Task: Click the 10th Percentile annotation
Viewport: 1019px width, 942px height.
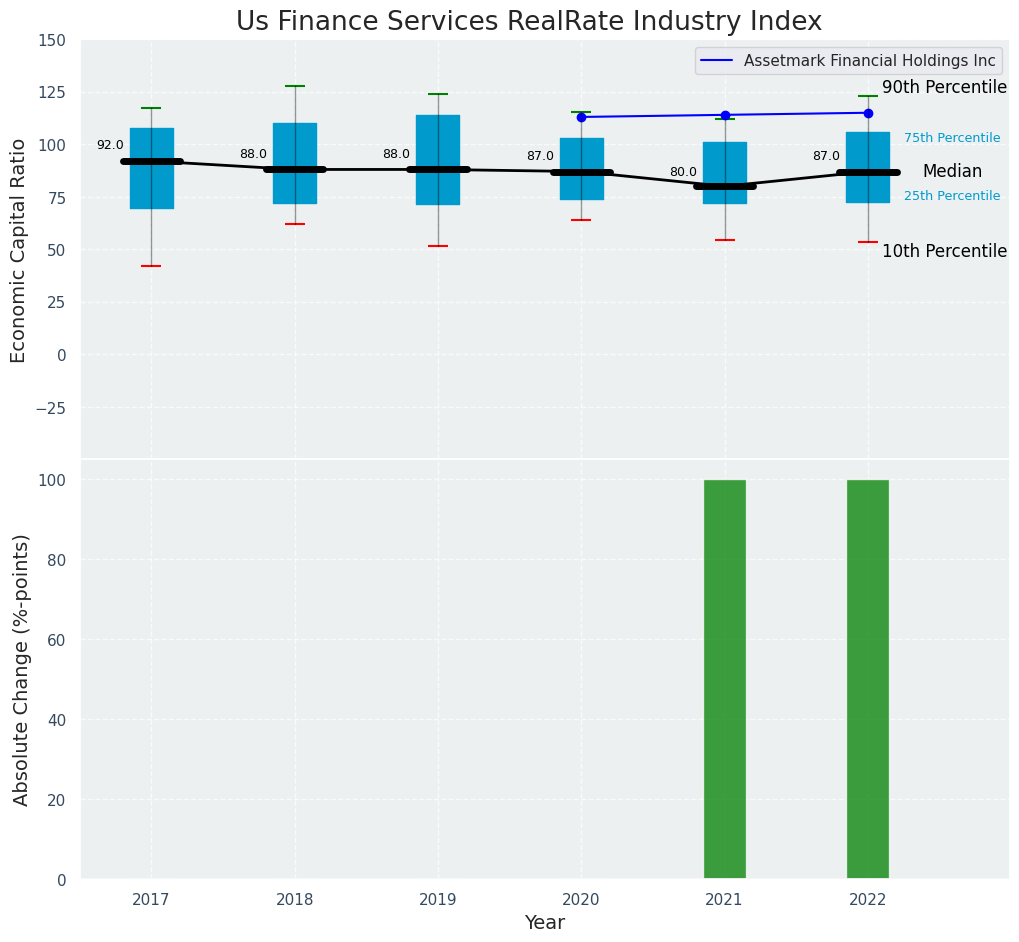Action: [944, 251]
